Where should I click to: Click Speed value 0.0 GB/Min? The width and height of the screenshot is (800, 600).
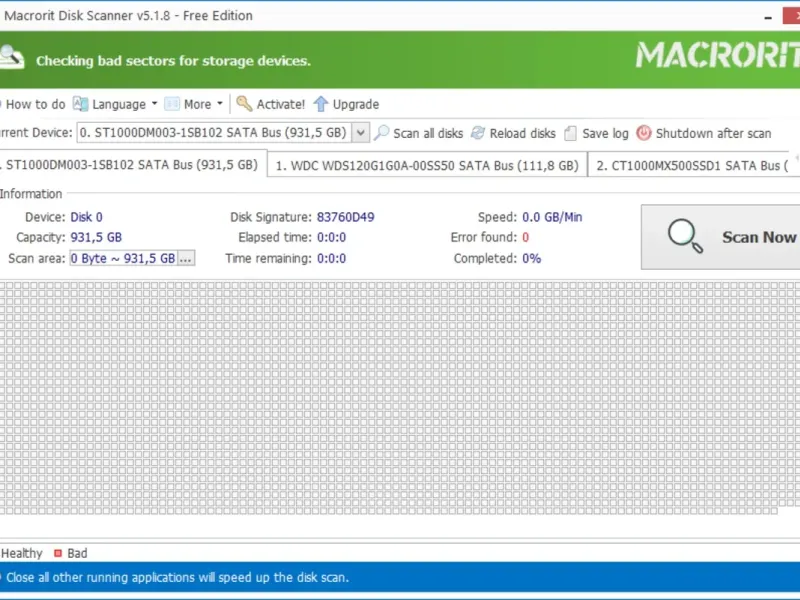coord(552,217)
